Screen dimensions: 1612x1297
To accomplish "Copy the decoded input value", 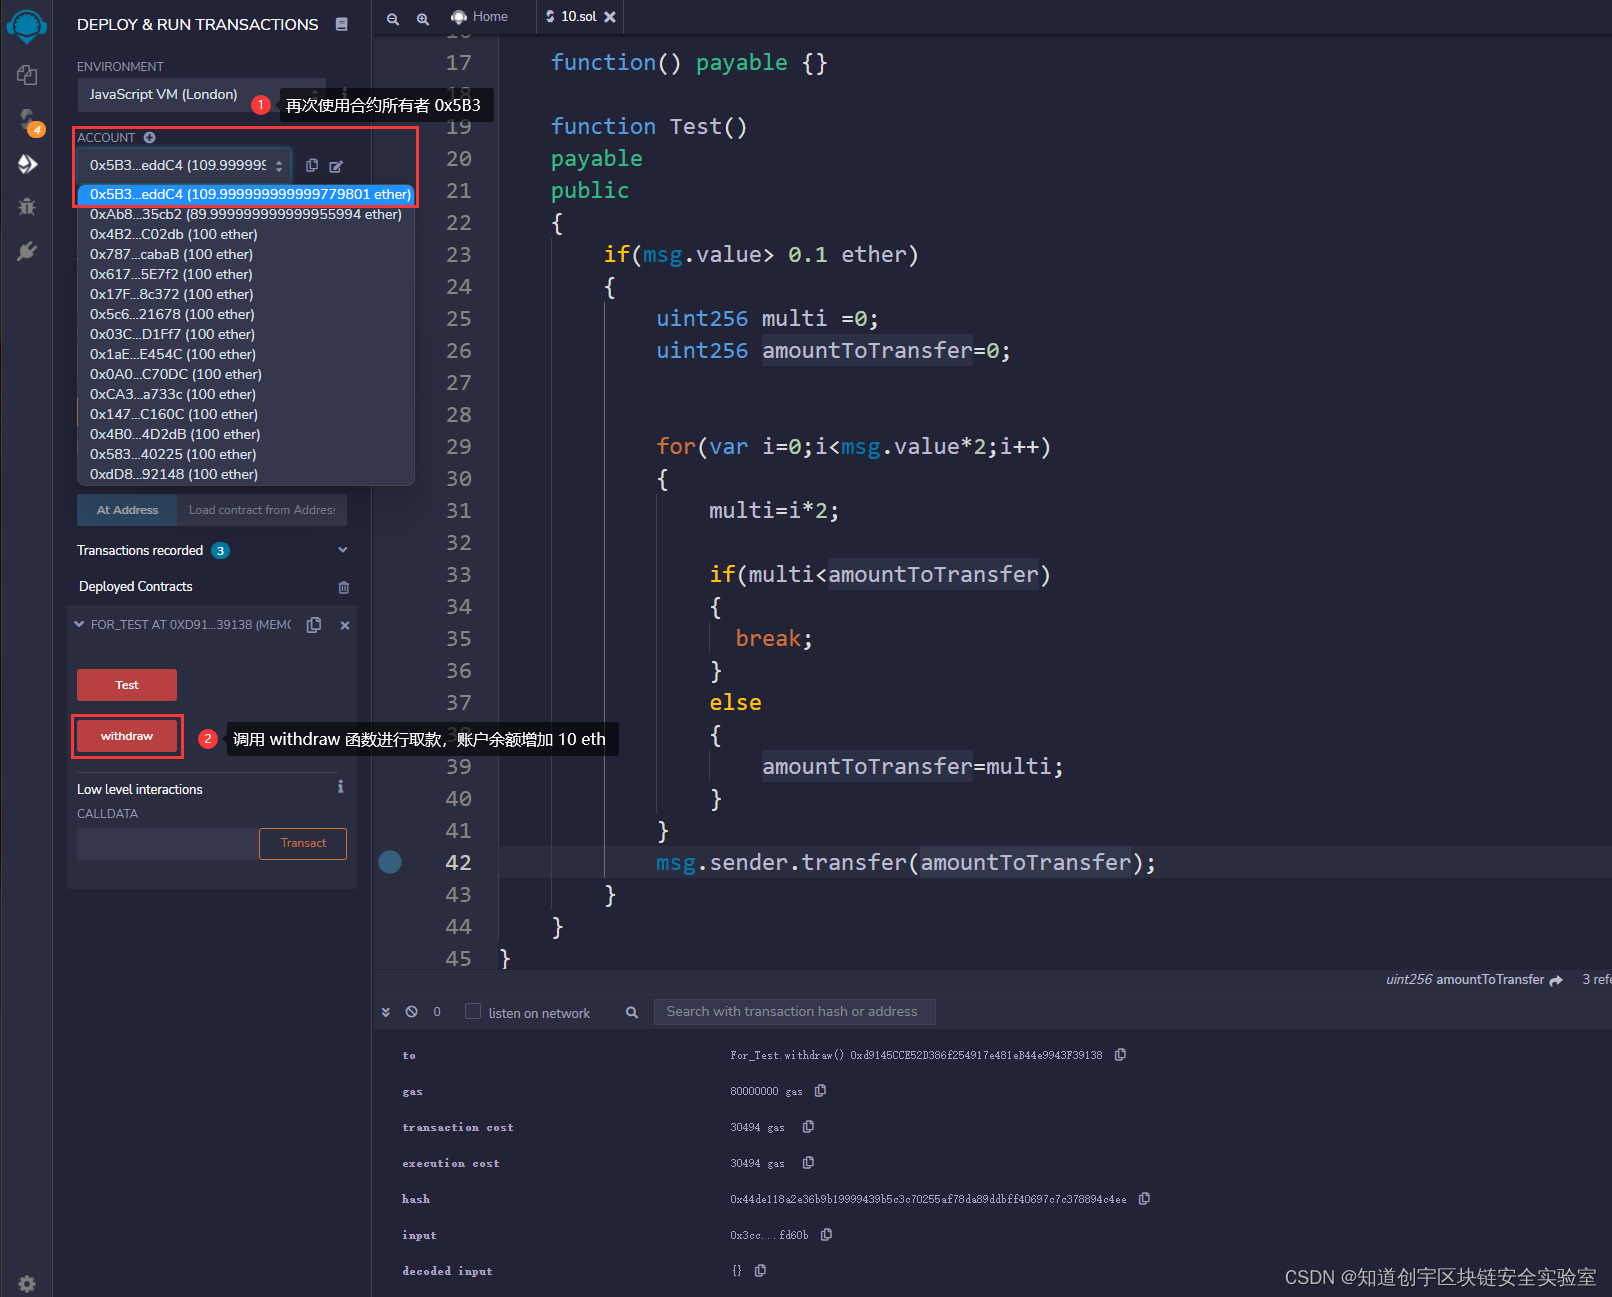I will coord(761,1271).
